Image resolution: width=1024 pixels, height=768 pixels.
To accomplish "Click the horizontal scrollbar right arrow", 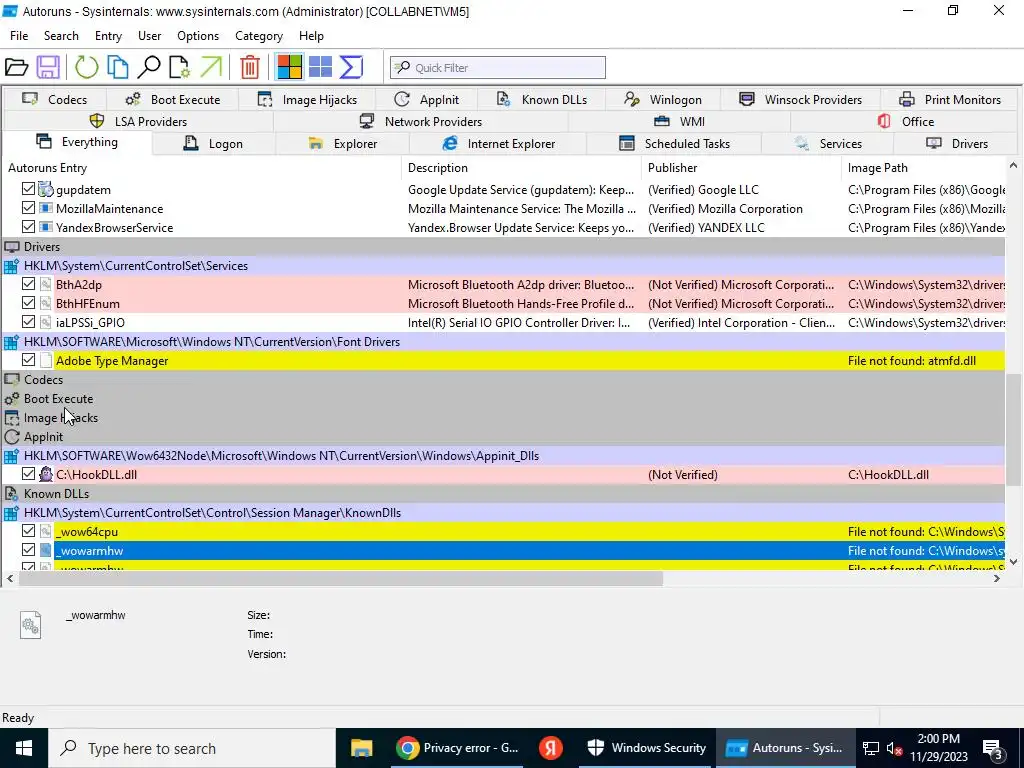I will (x=997, y=578).
